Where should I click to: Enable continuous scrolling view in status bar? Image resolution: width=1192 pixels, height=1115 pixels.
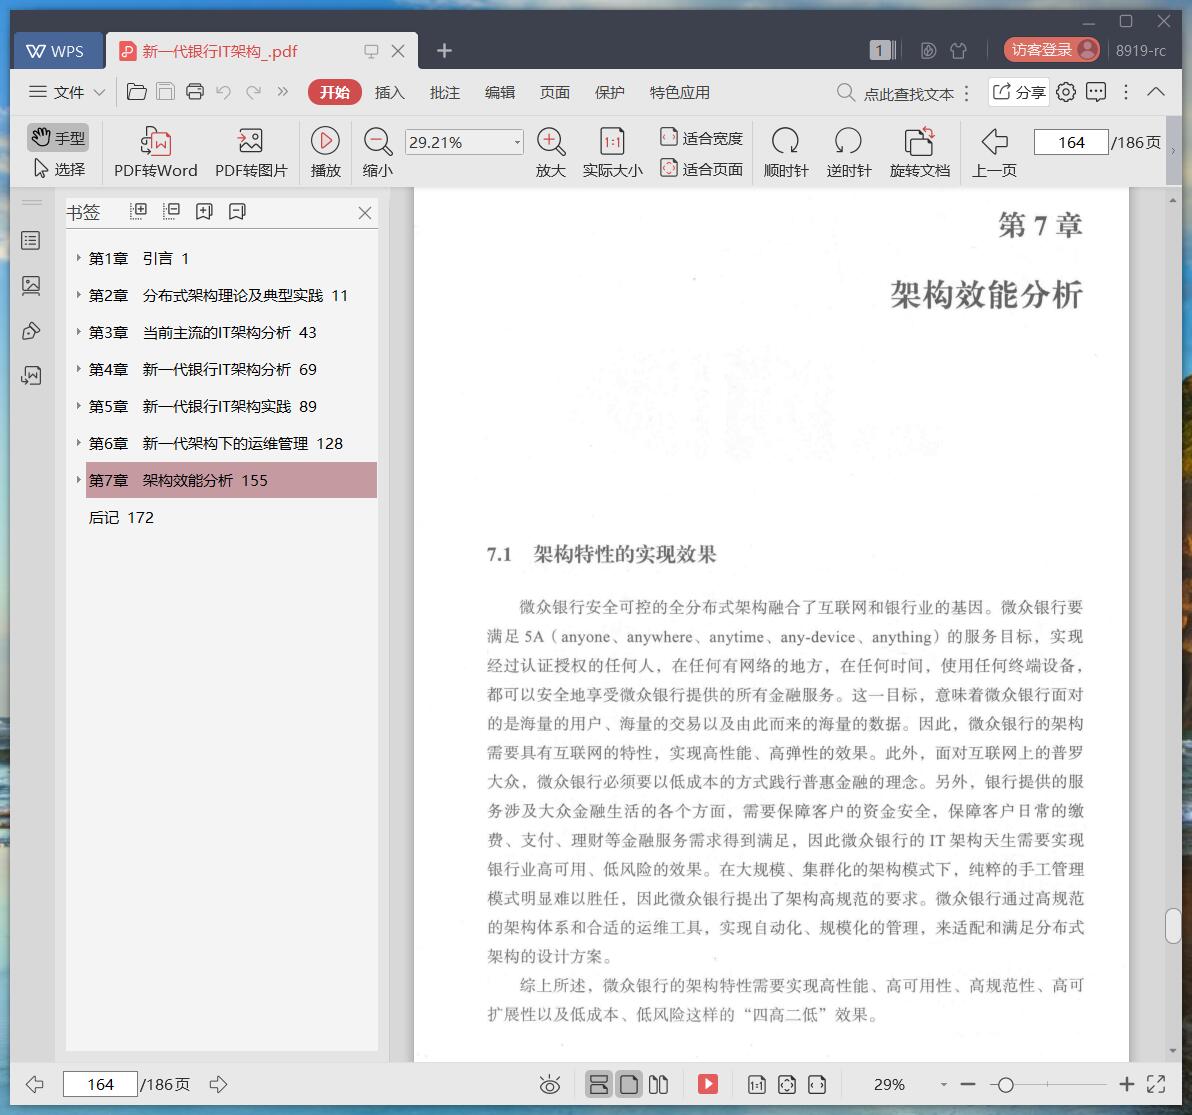[x=598, y=1085]
